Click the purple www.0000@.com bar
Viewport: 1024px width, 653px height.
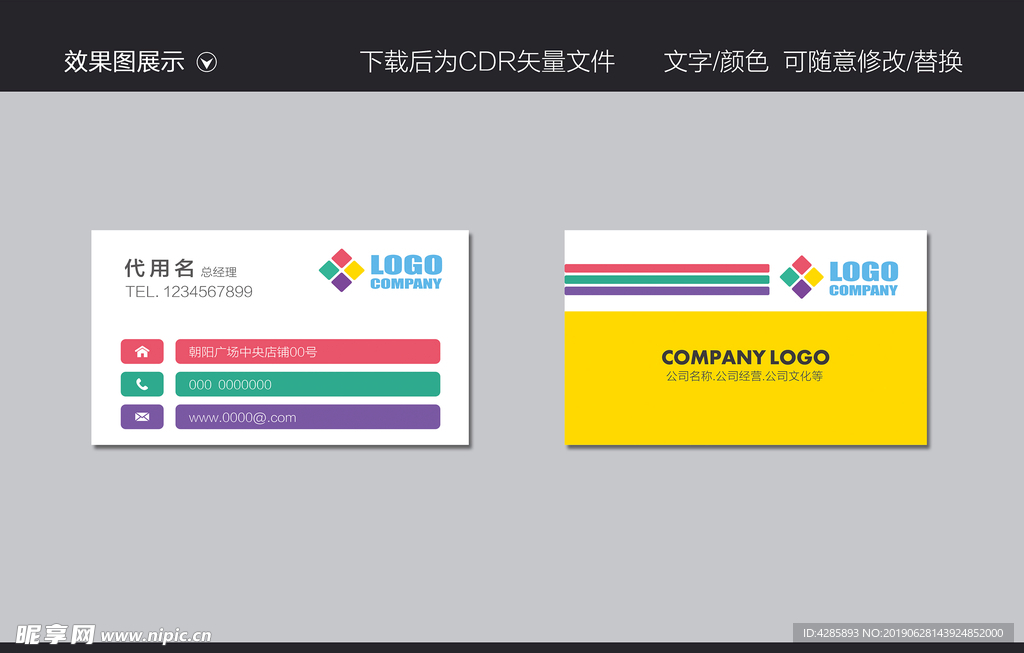(x=307, y=417)
